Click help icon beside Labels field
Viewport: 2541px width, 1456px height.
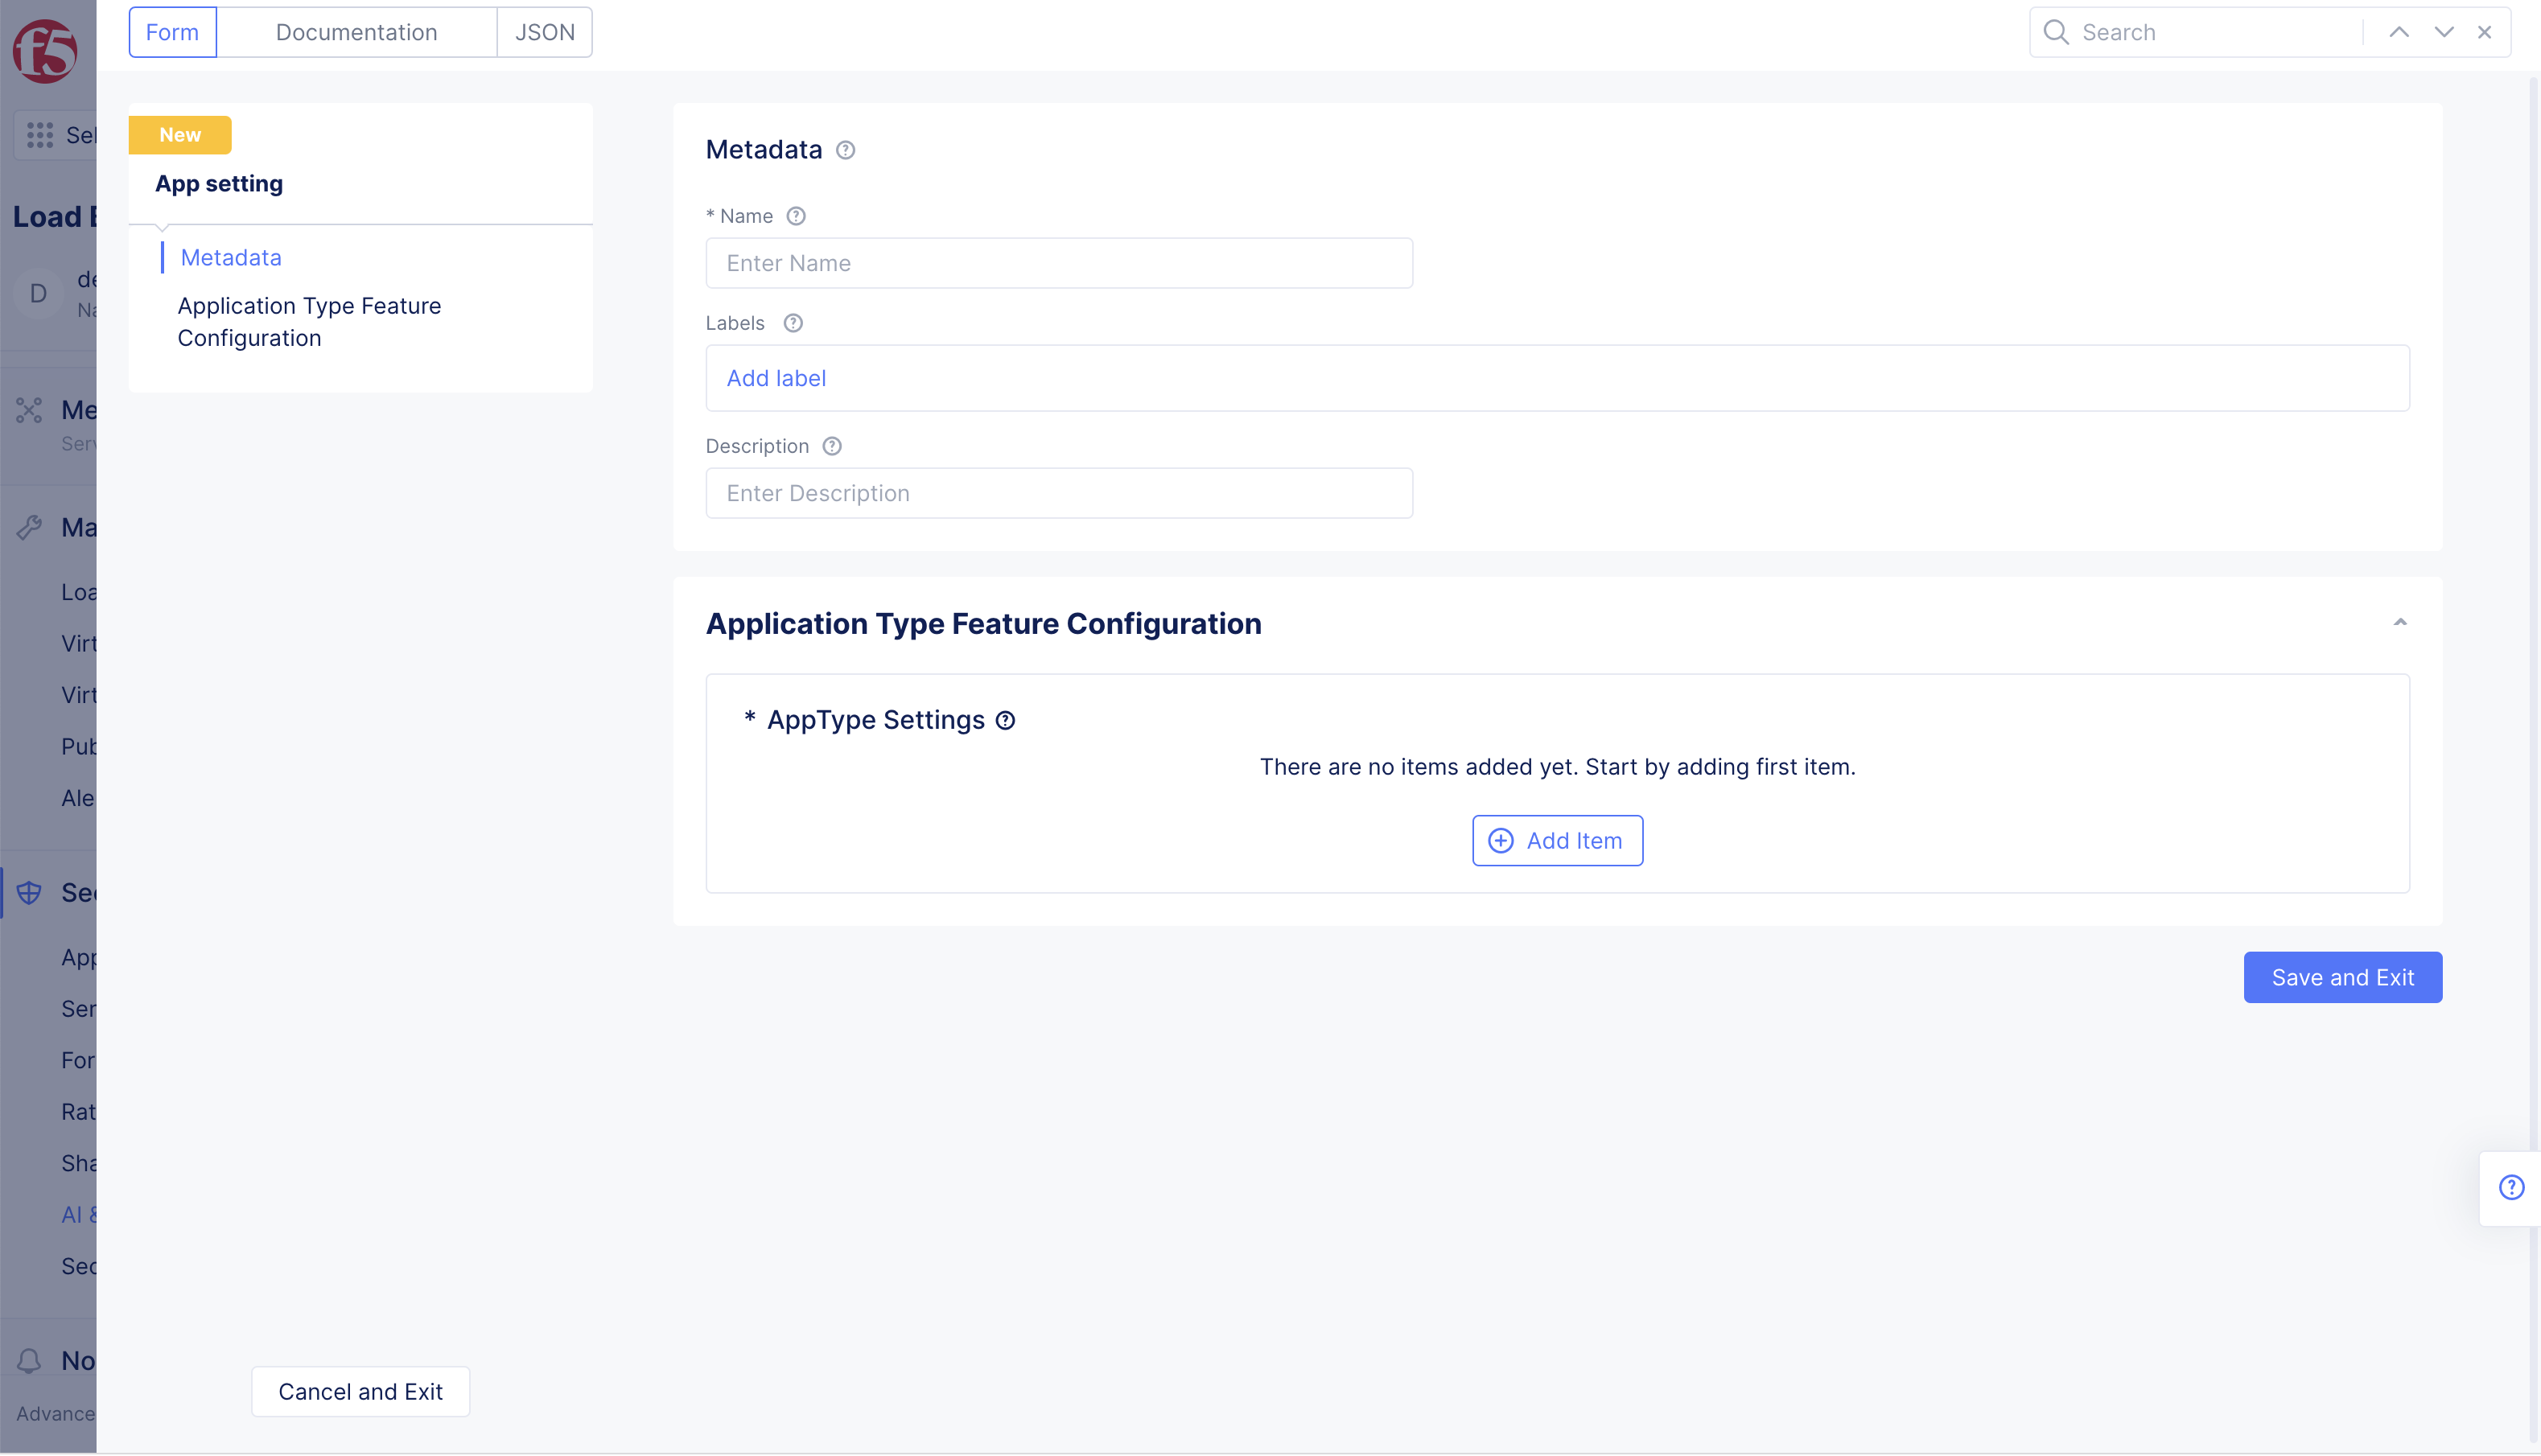[793, 323]
